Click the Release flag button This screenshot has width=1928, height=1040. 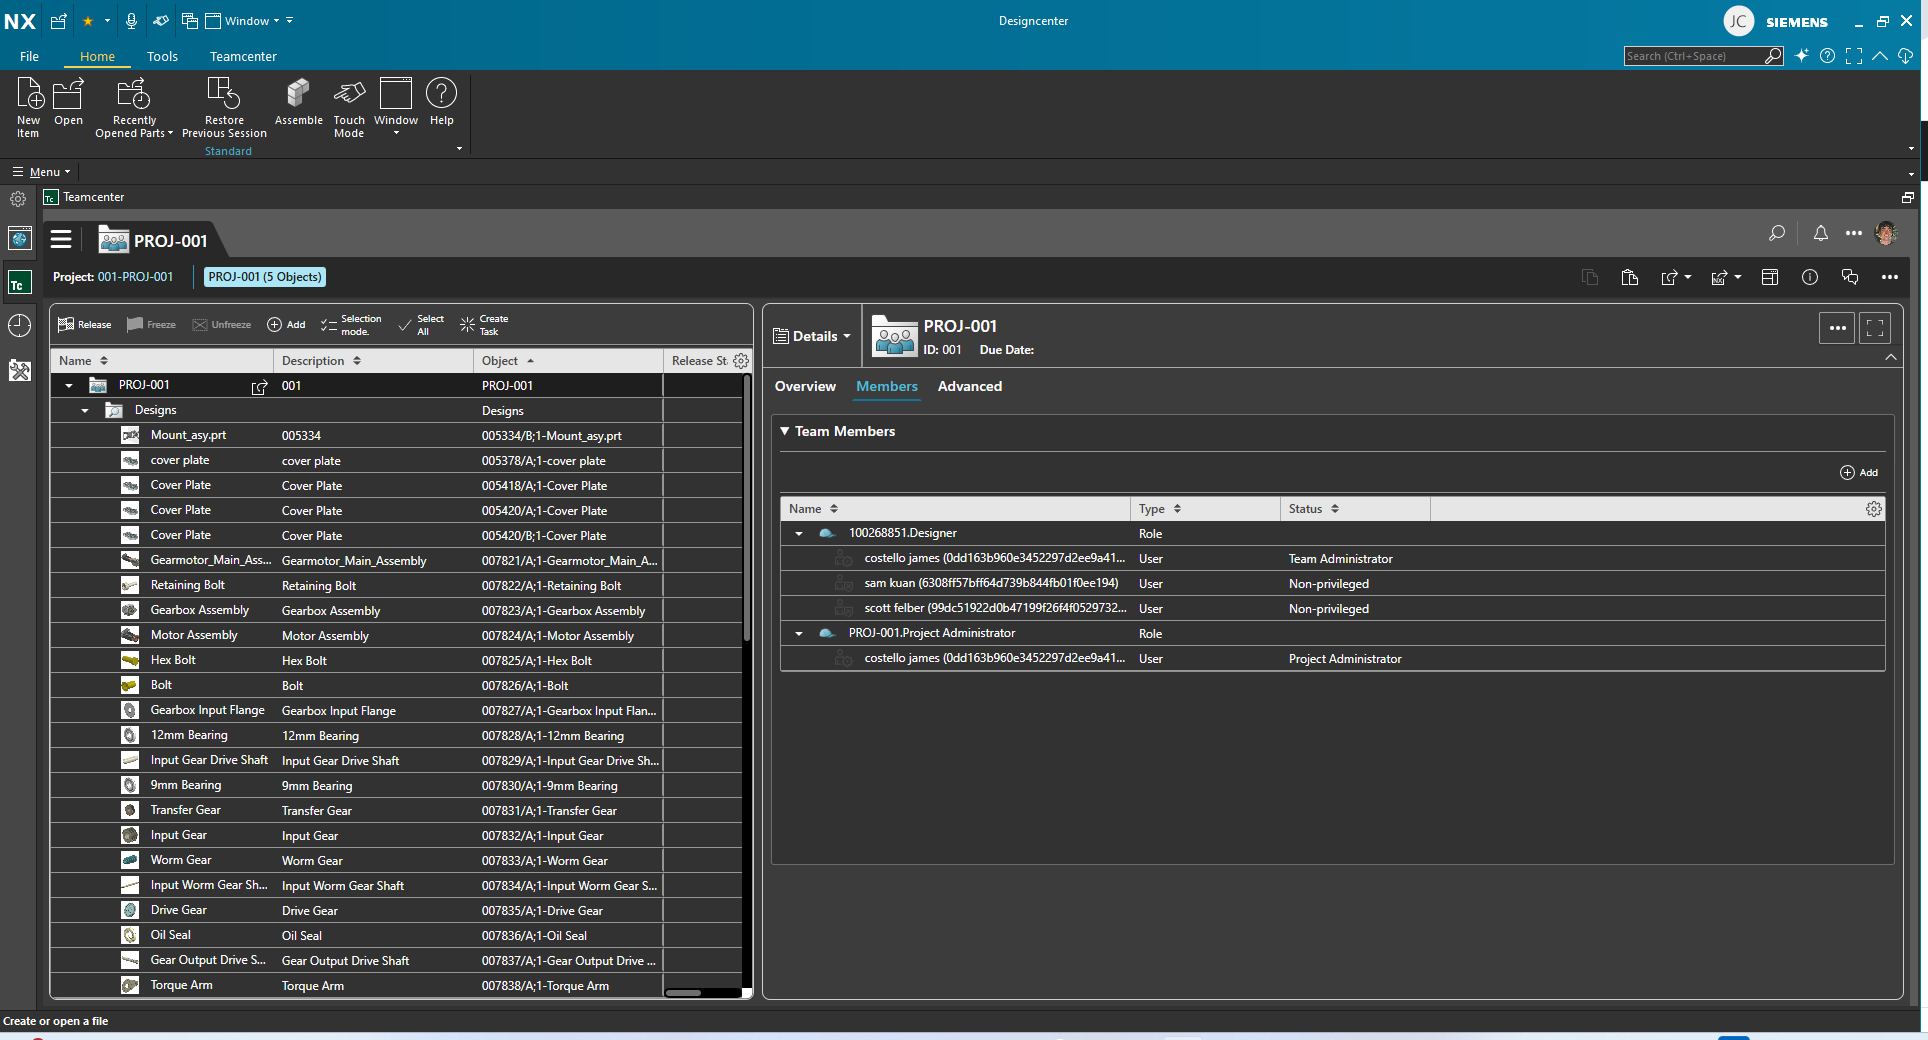[84, 324]
